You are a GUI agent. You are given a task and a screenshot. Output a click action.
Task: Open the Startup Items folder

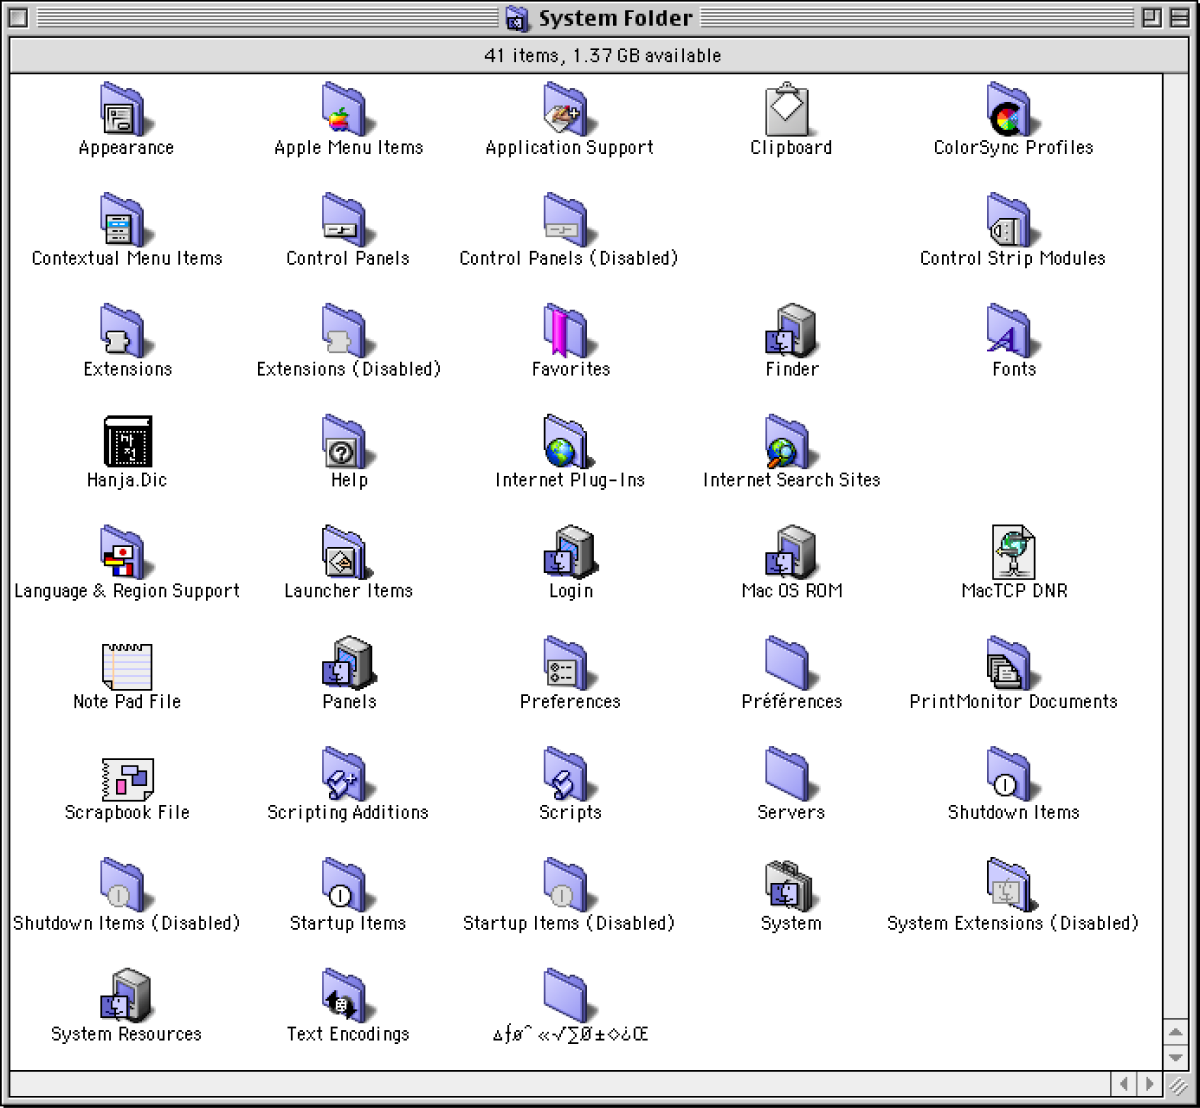pyautogui.click(x=347, y=887)
